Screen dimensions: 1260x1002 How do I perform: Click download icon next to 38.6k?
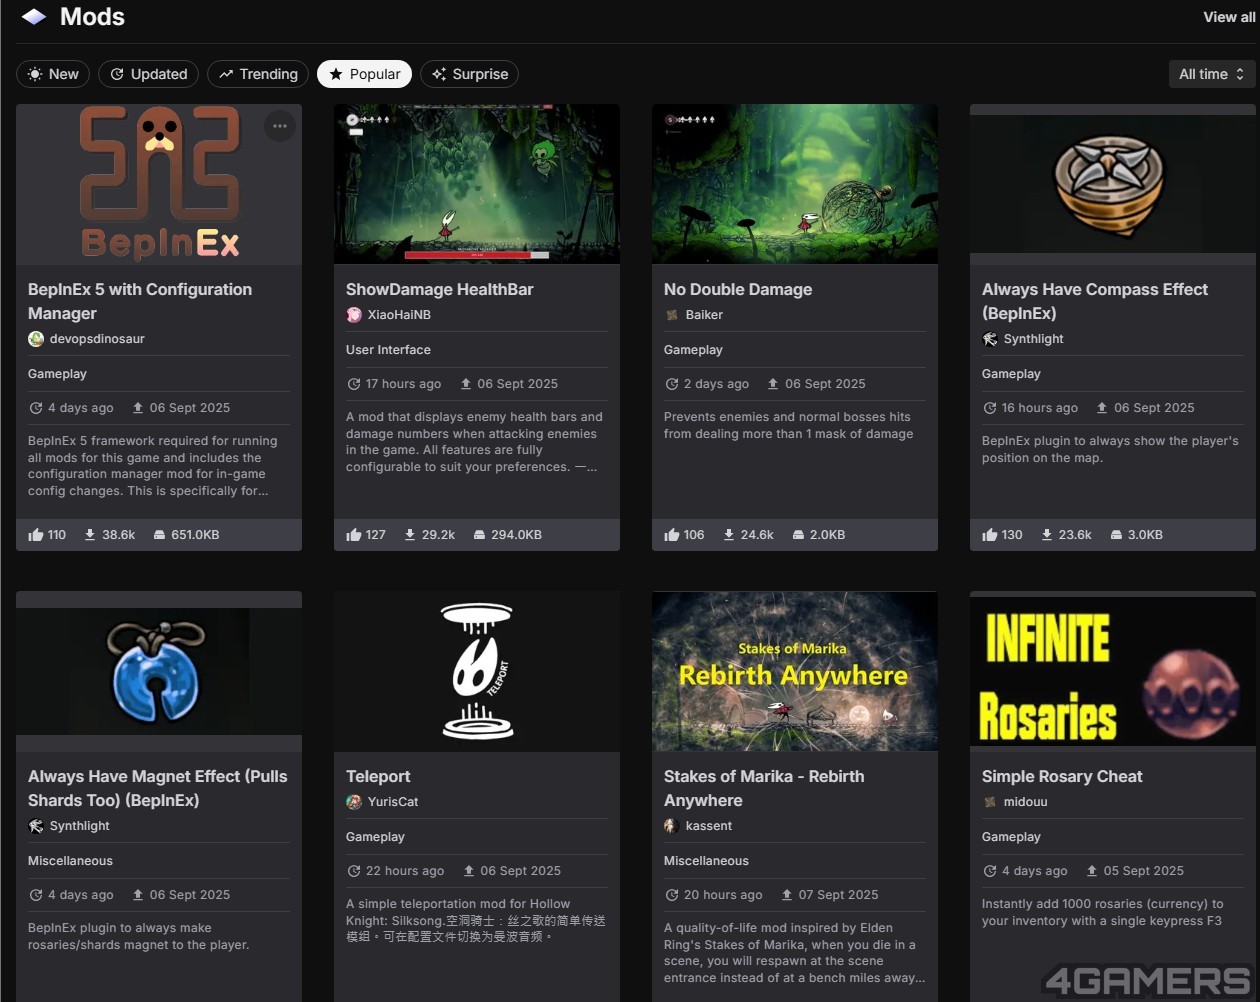coord(90,535)
